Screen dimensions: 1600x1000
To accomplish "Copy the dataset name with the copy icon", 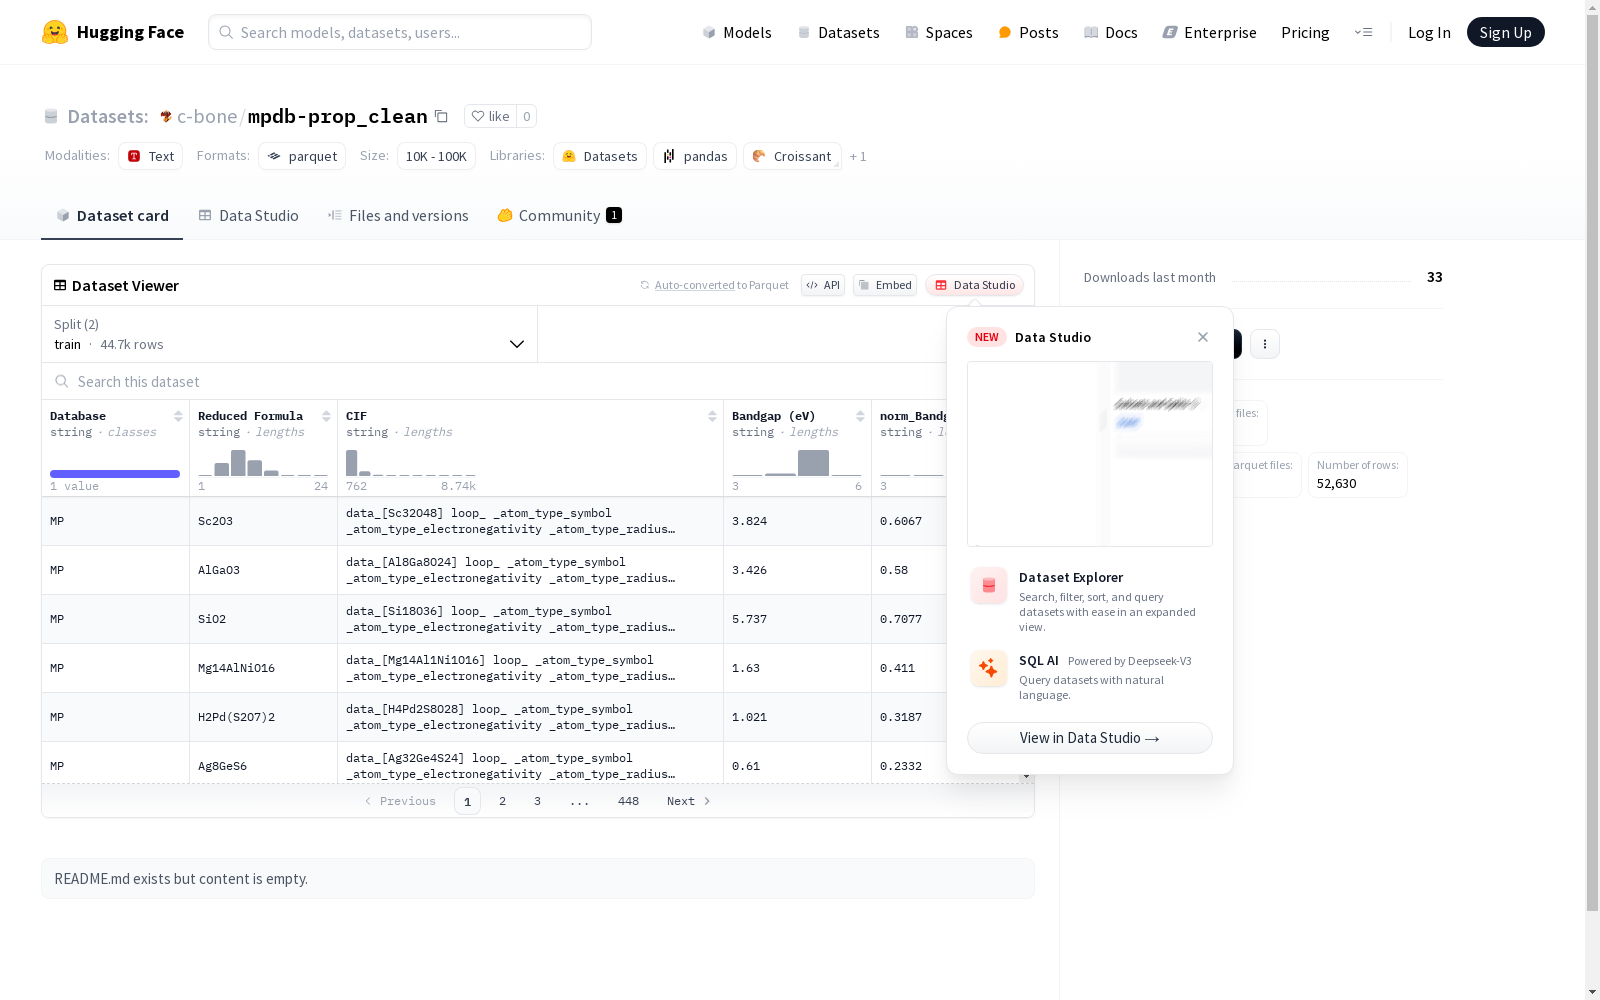I will point(441,116).
